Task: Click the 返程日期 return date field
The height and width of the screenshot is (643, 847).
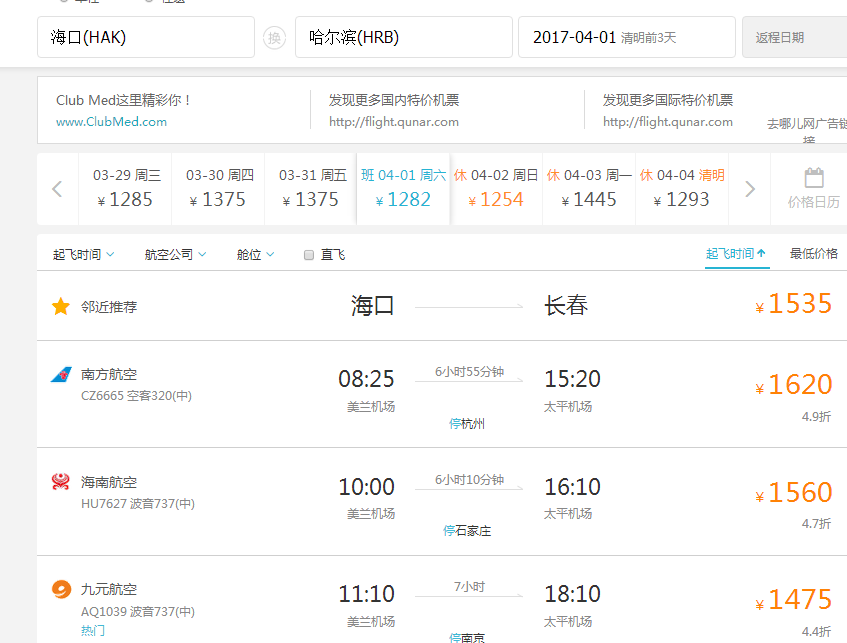Action: tap(794, 37)
